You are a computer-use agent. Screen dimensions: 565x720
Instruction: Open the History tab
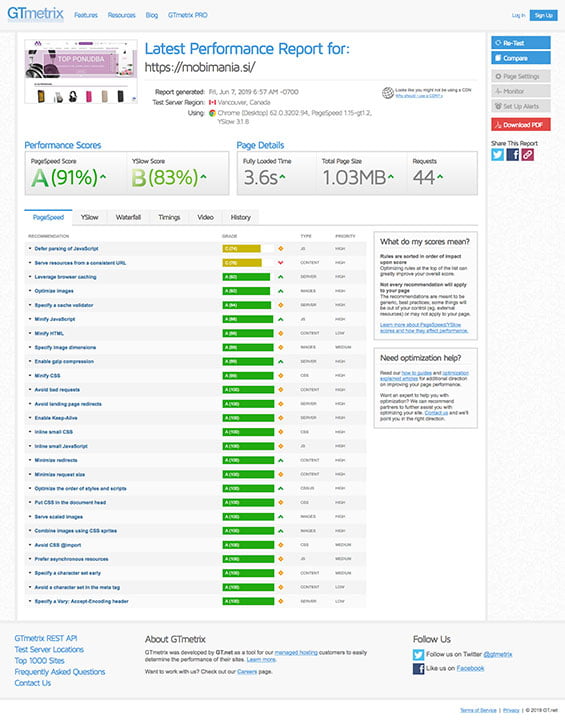click(x=240, y=217)
